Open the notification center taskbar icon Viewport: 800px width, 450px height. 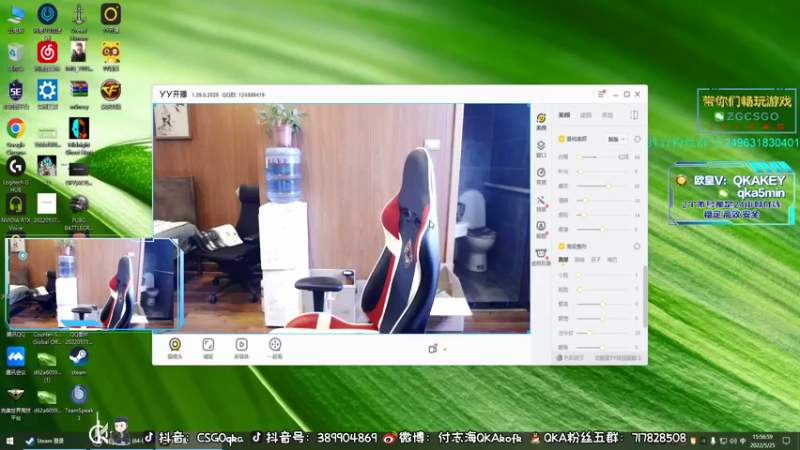(786, 441)
